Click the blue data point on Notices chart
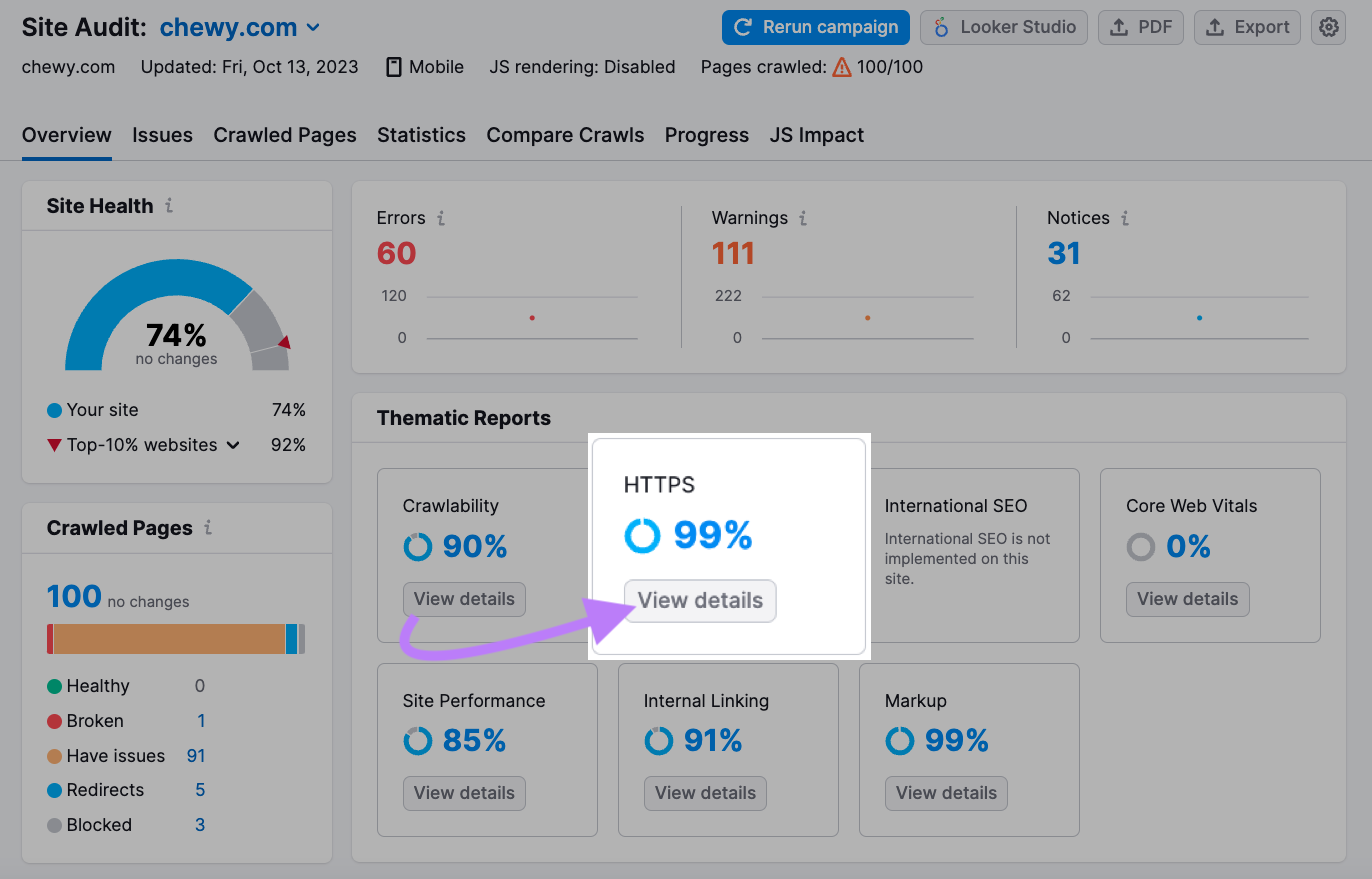Screen dimensions: 1372x879 coord(1199,318)
